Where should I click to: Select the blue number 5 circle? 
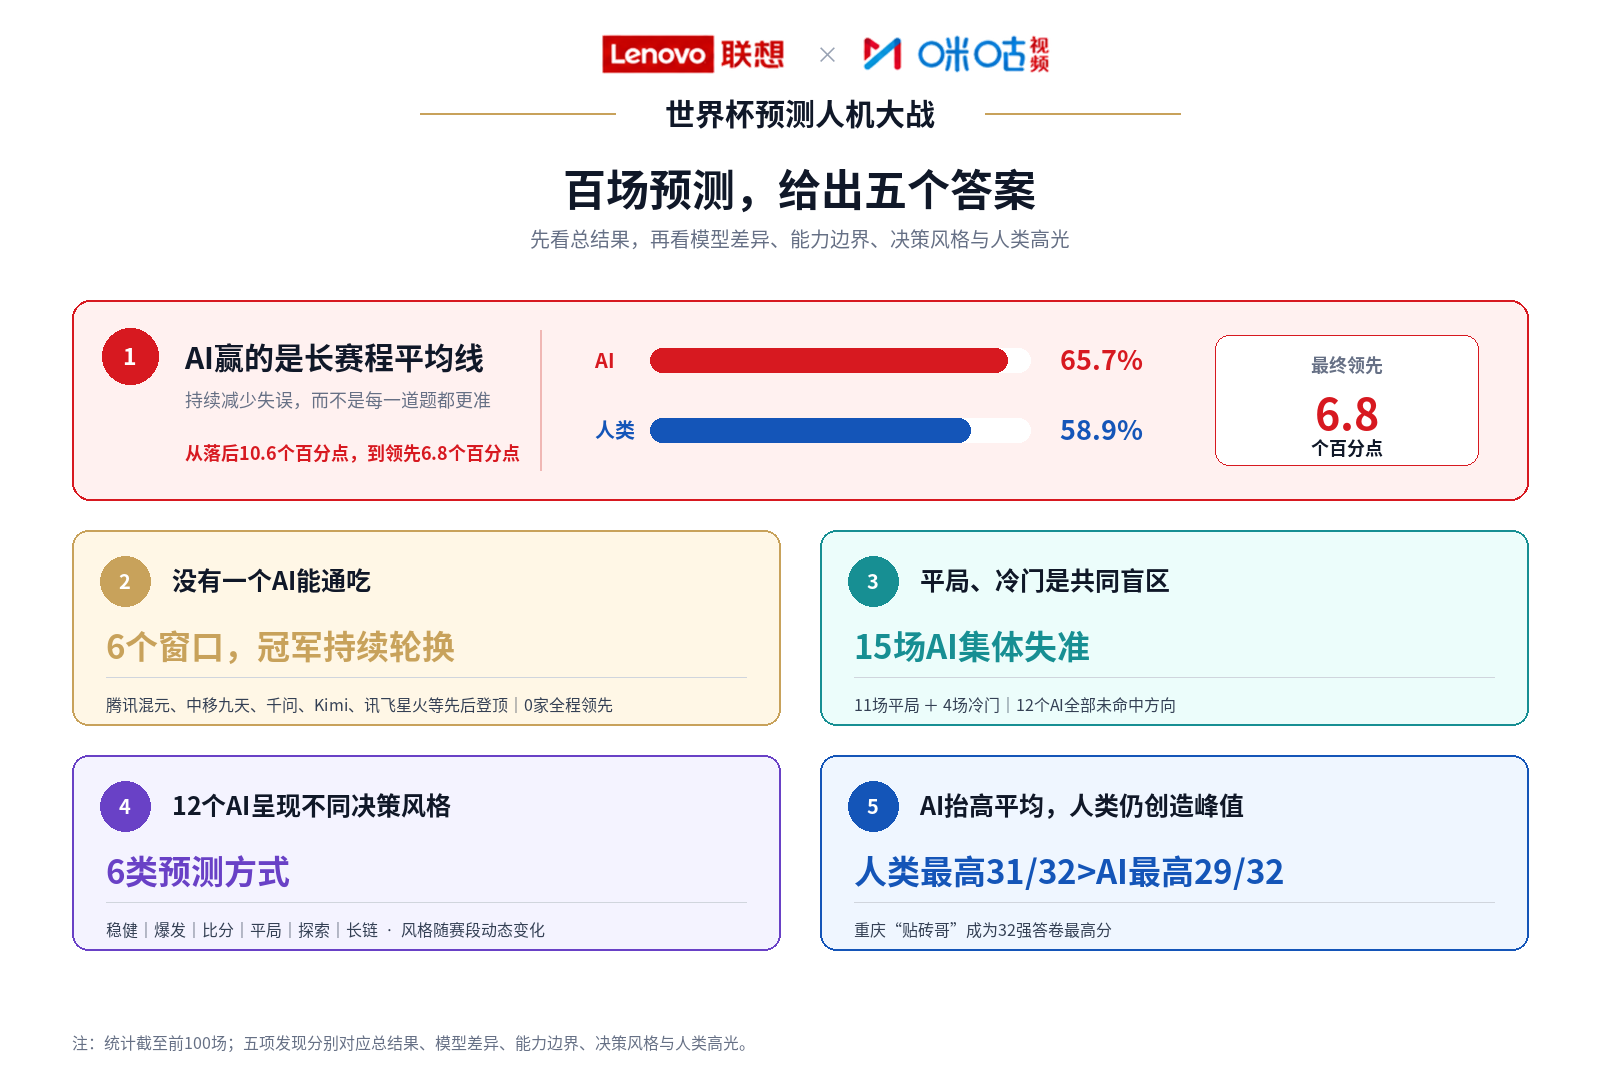tap(873, 807)
